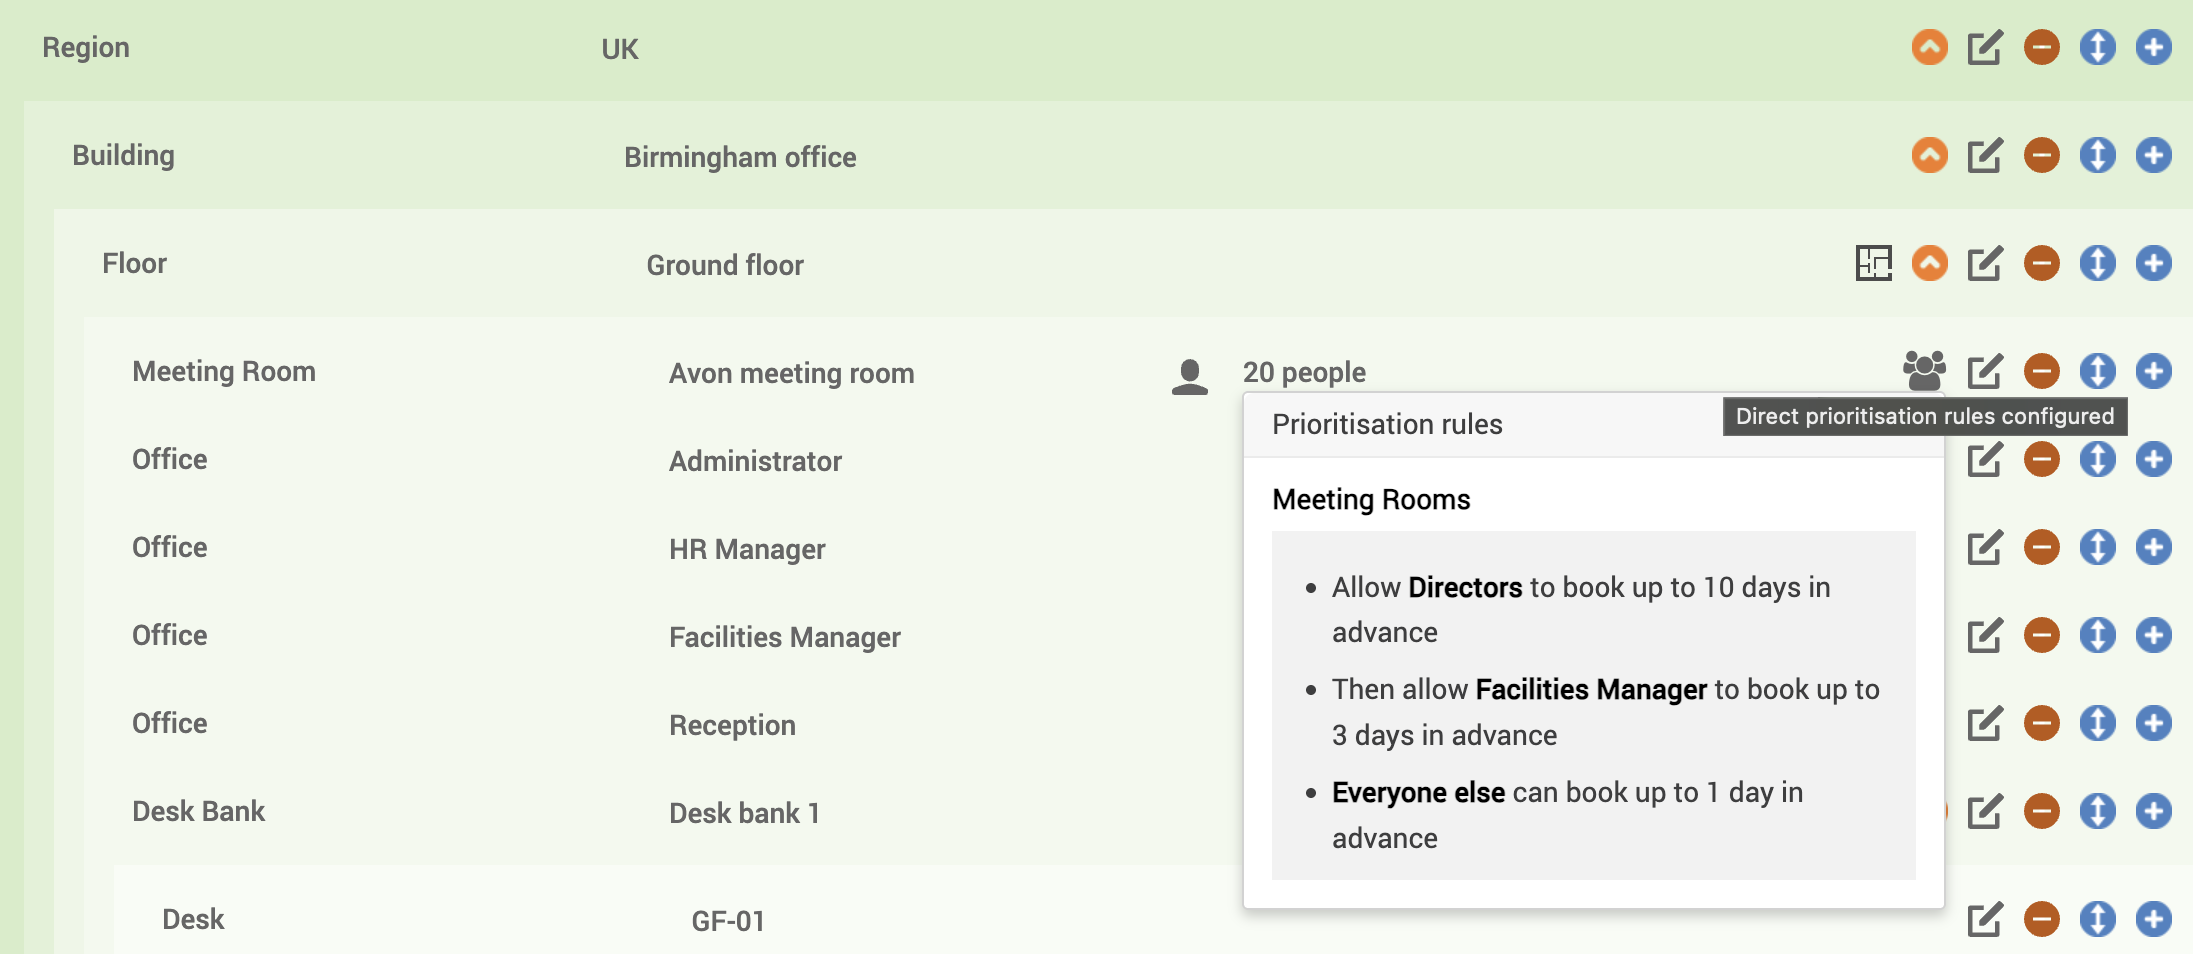Click the Meeting Rooms heading in the popup
Image resolution: width=2193 pixels, height=954 pixels.
point(1371,499)
